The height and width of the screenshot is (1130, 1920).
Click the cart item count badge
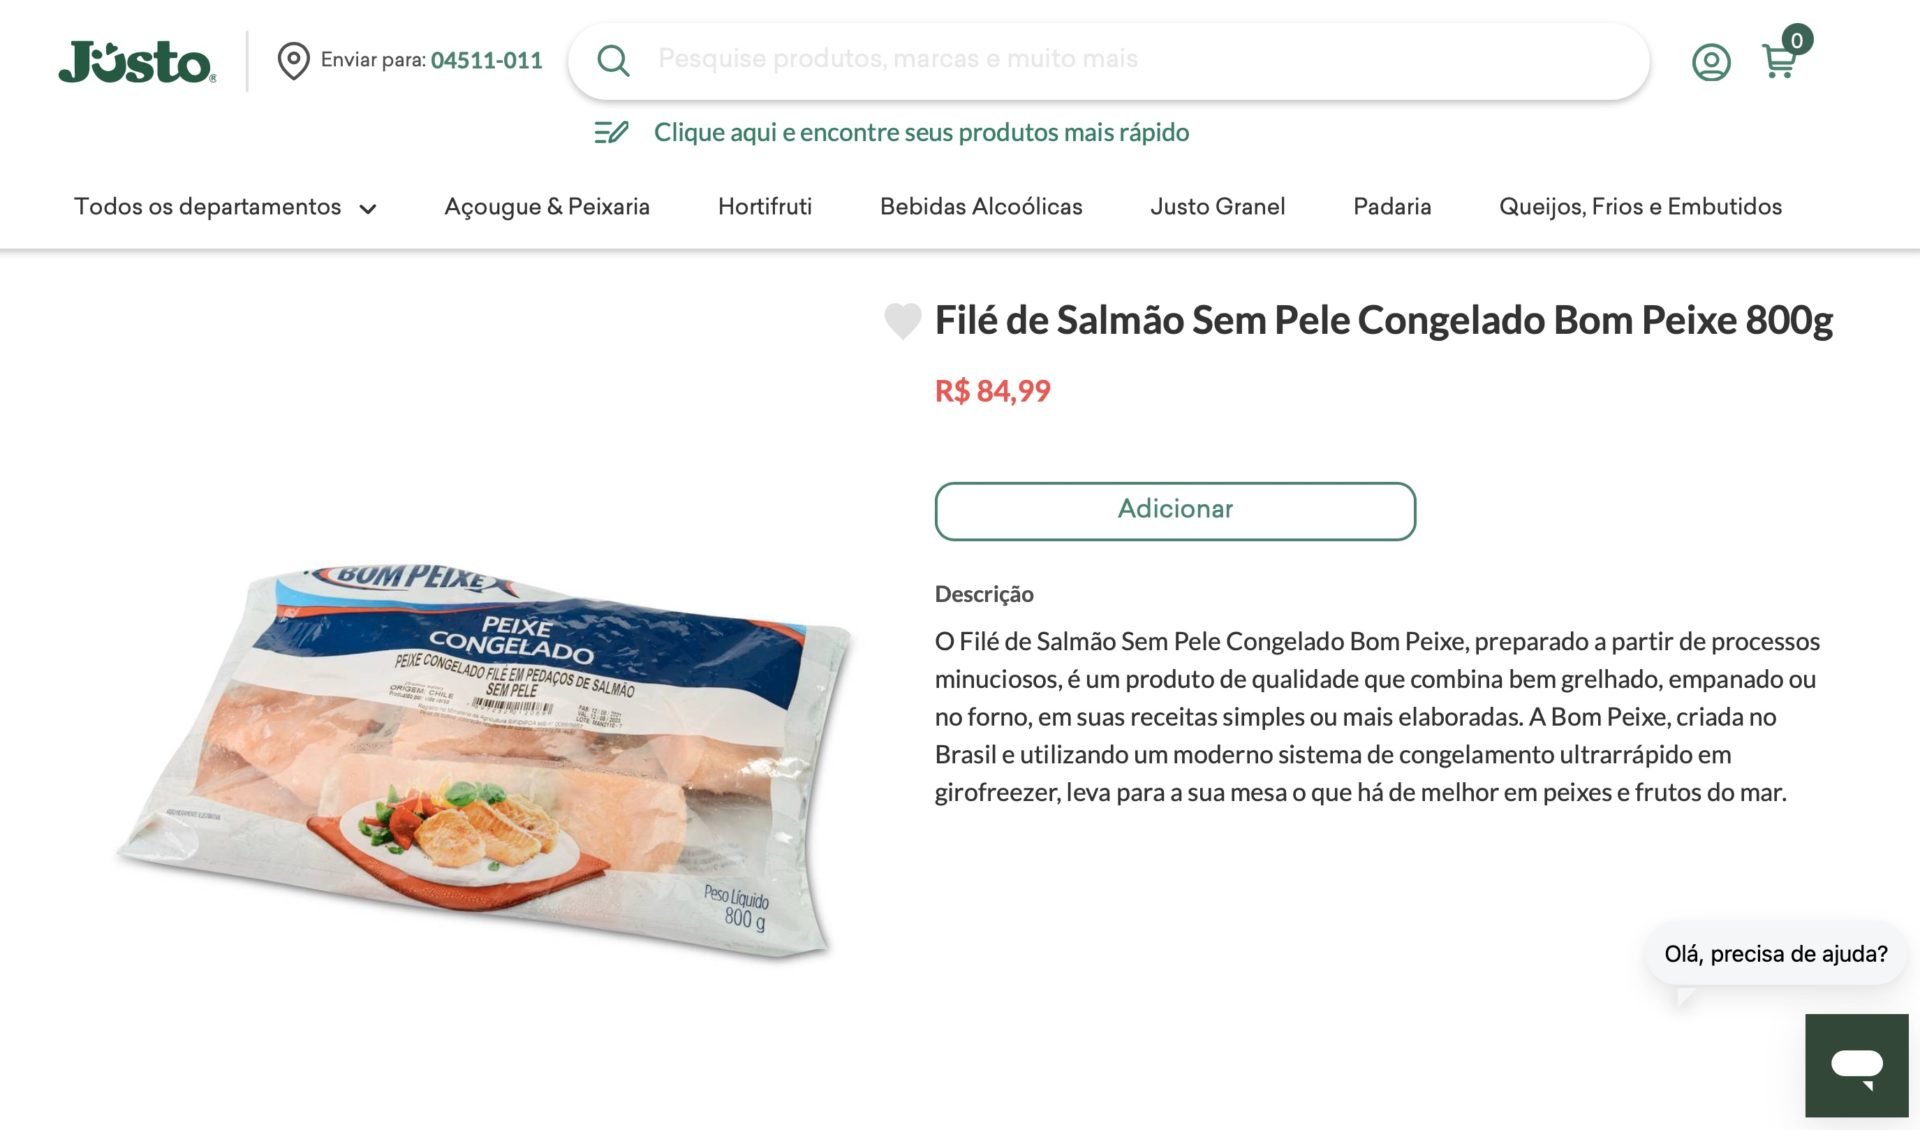(x=1797, y=40)
